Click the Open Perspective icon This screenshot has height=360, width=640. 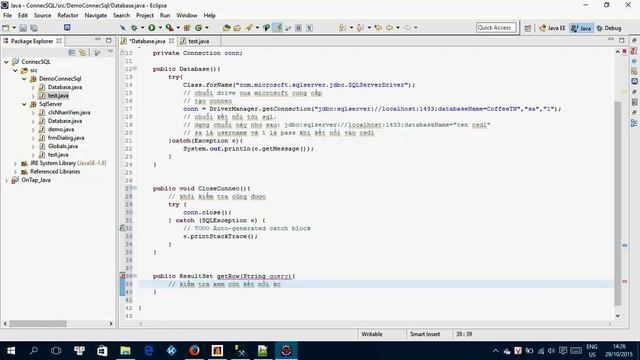(528, 28)
